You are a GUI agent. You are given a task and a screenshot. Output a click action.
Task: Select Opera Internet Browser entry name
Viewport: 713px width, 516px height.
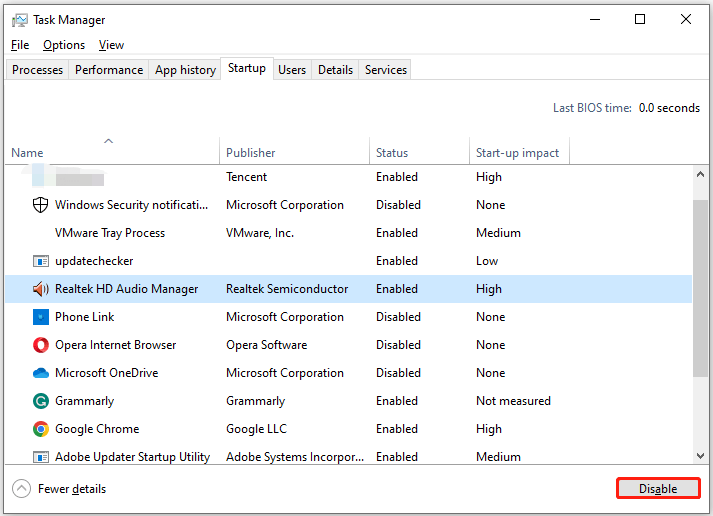click(115, 345)
